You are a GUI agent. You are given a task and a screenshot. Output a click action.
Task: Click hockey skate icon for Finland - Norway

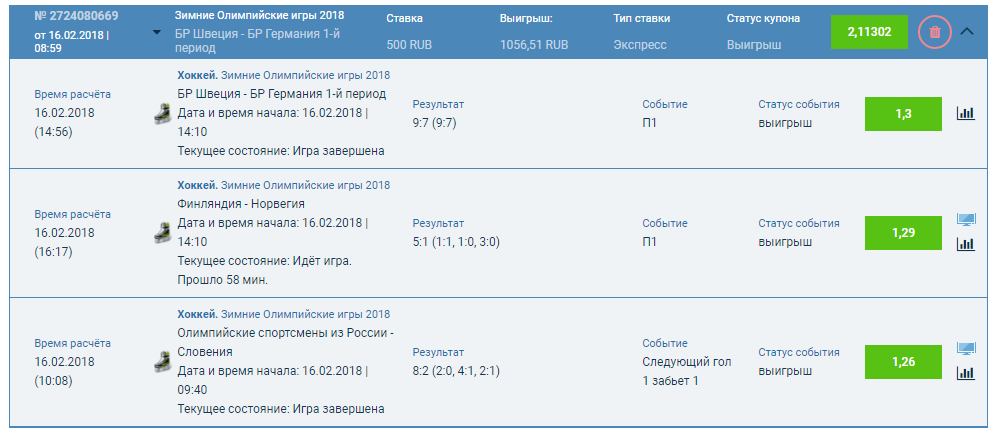[x=161, y=233]
